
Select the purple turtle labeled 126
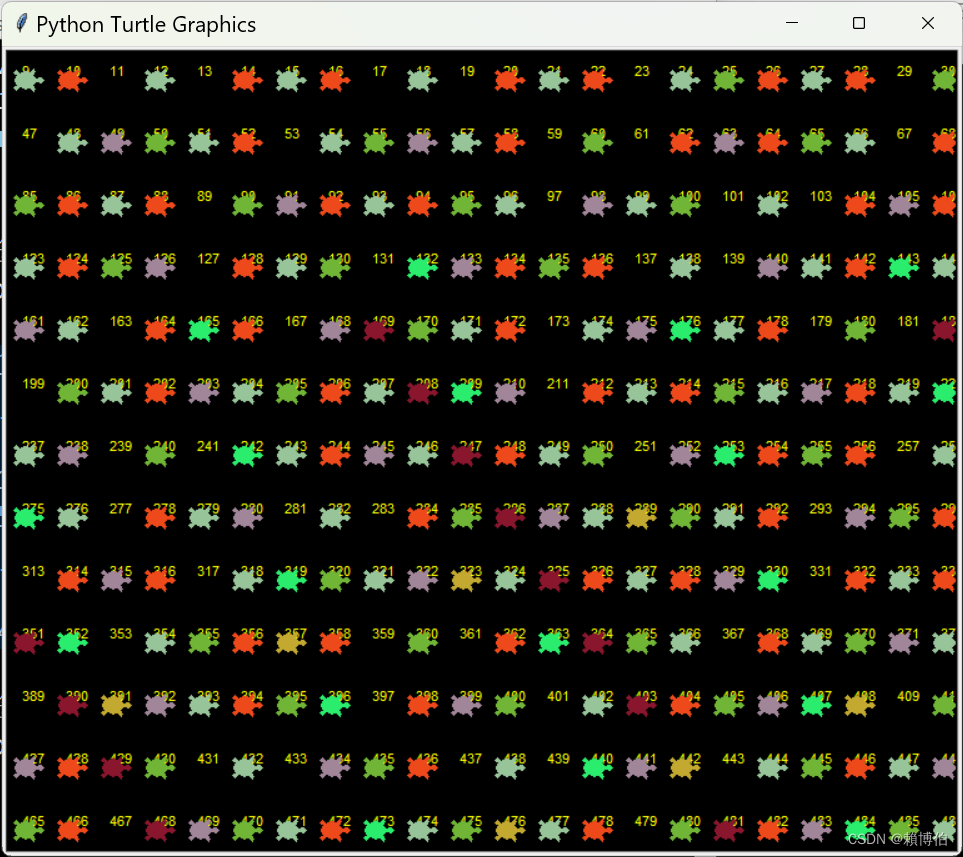[159, 267]
